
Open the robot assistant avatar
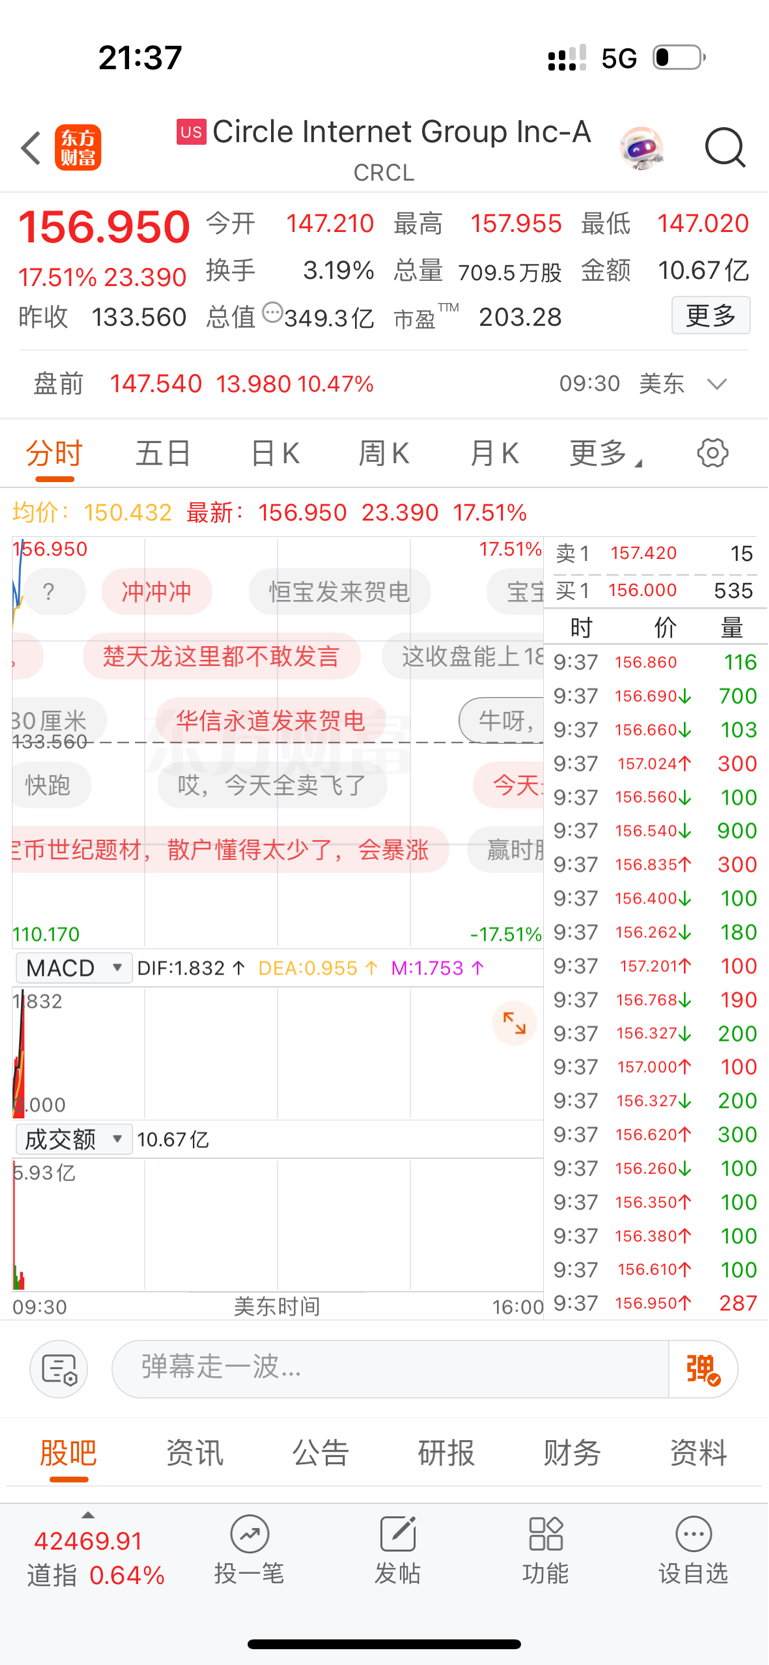click(641, 148)
